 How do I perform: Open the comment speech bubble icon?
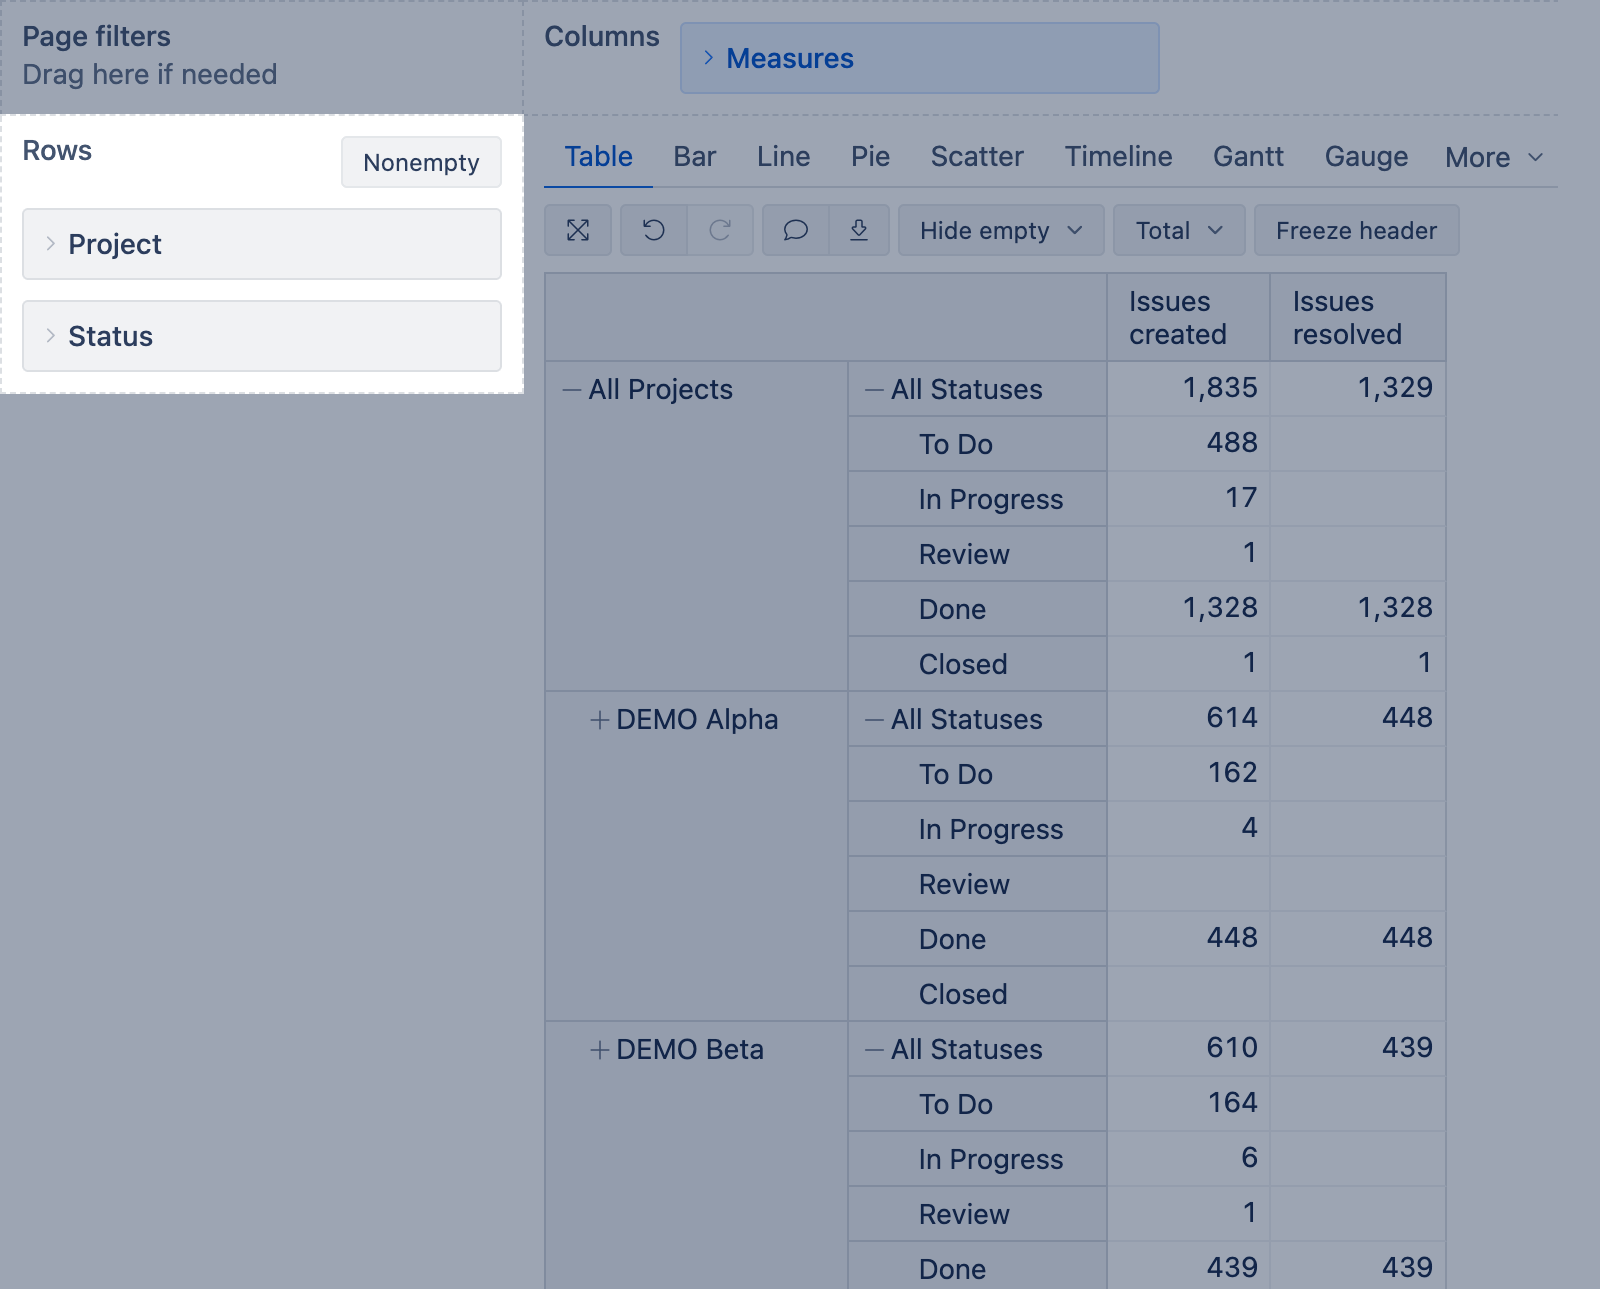pos(796,231)
